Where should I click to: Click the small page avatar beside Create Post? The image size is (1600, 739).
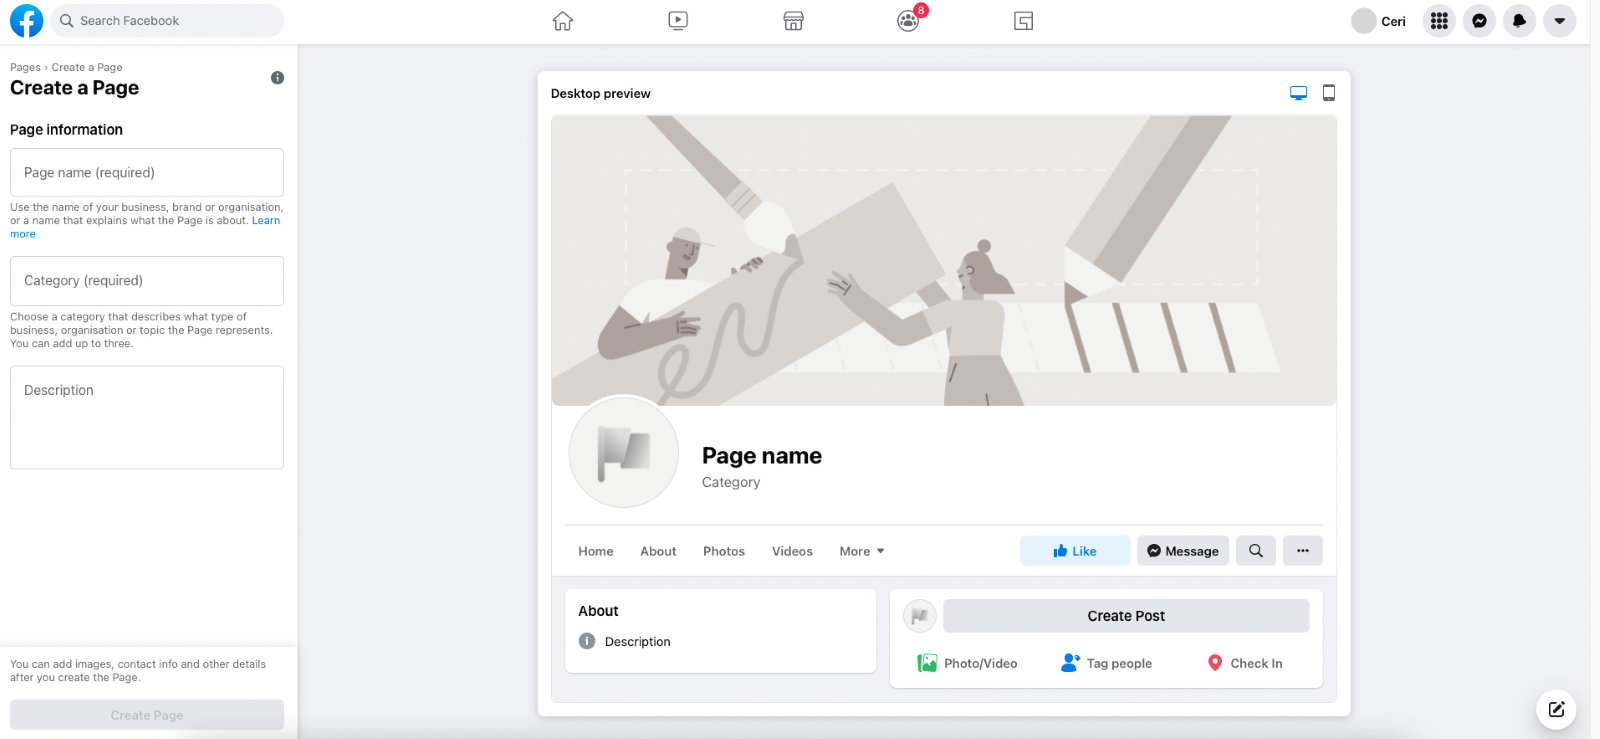[920, 616]
